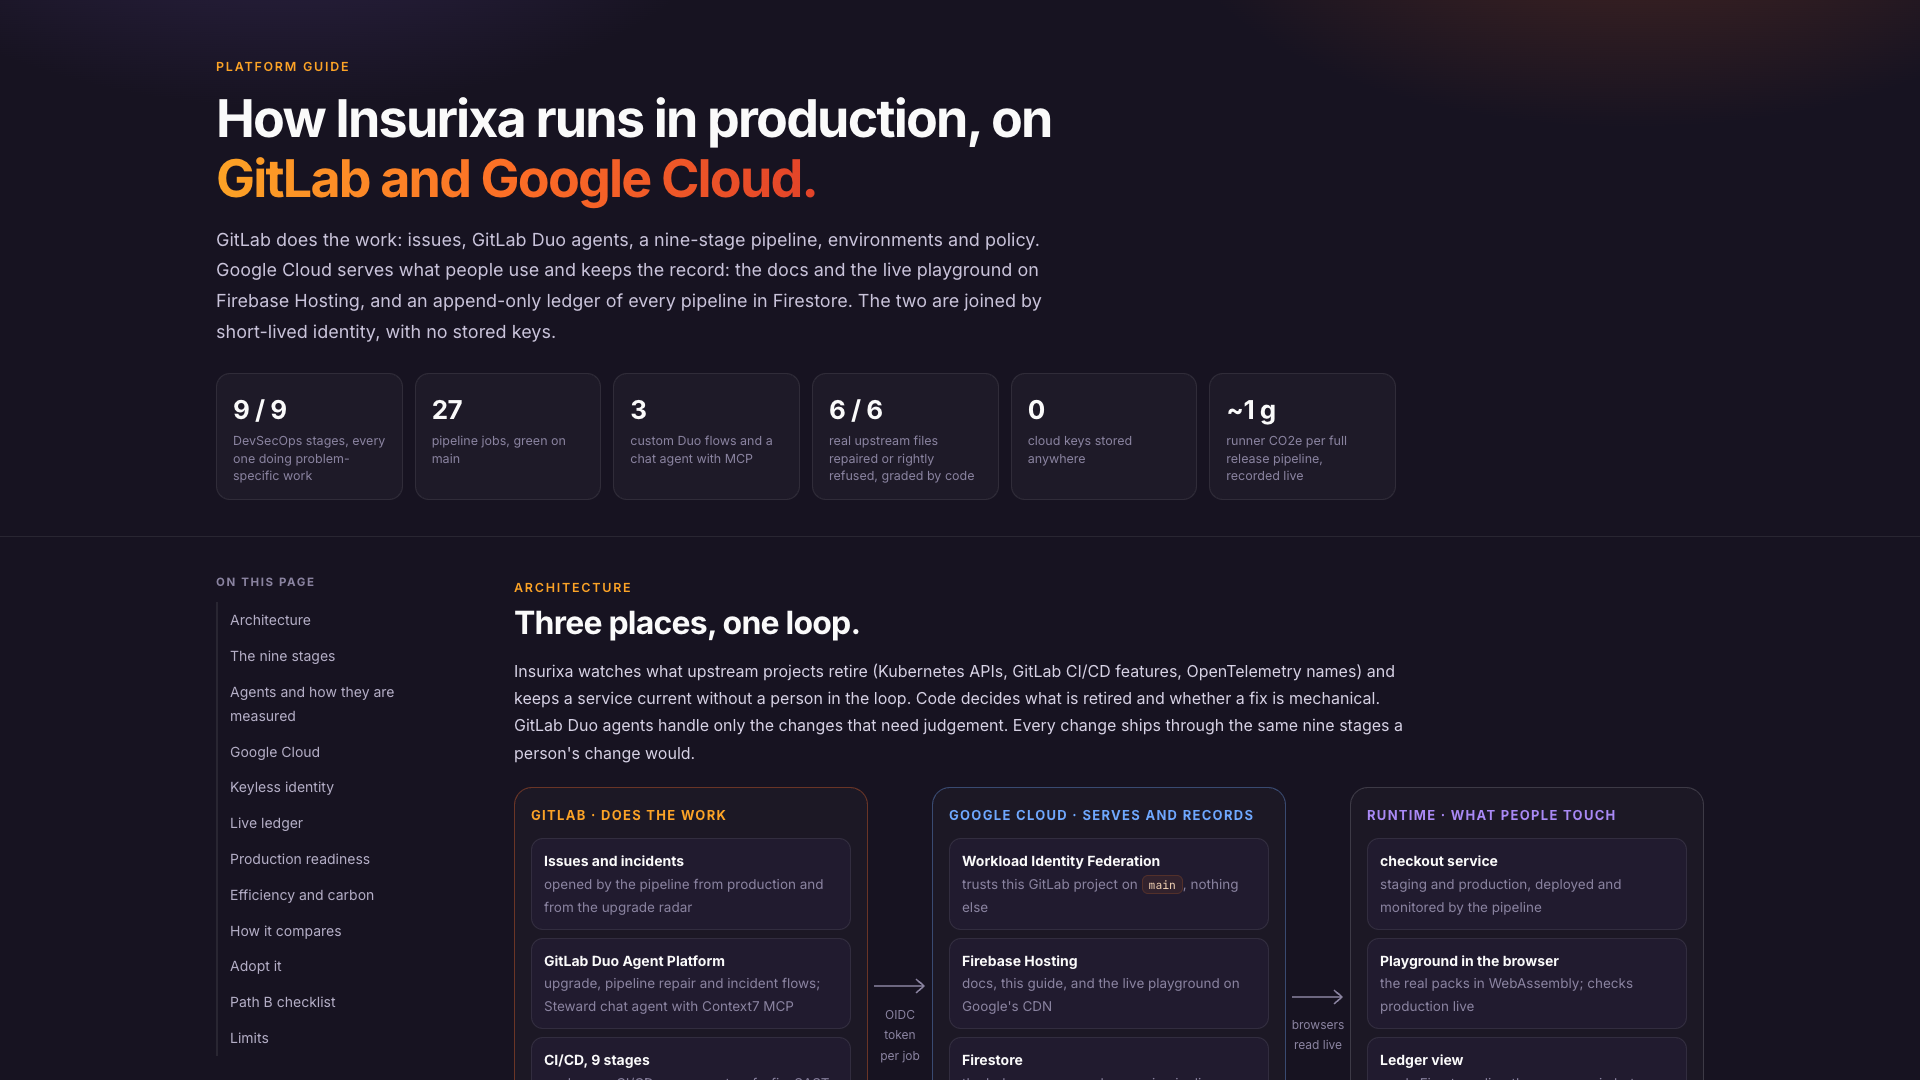Click the 'ON THIS PAGE' sidebar label

[x=265, y=582]
